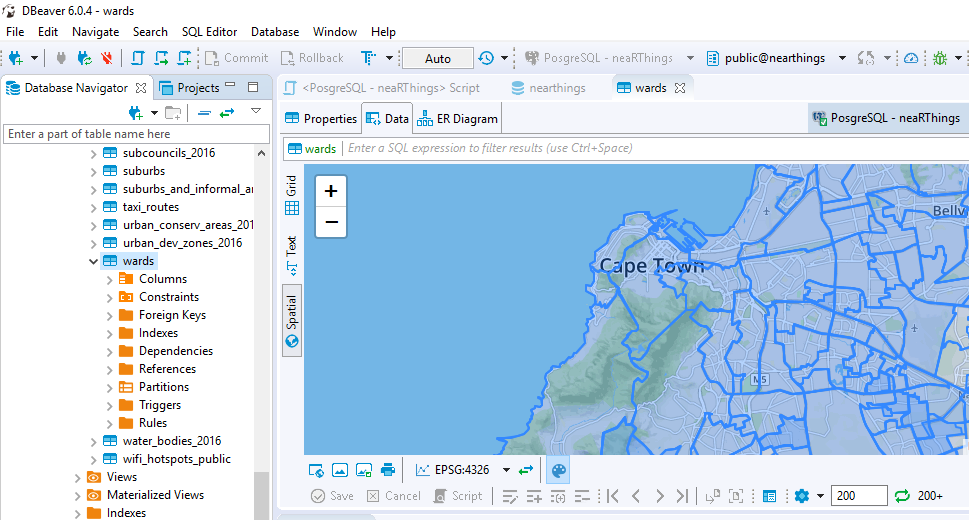Expand the taxi_routes table node
The height and width of the screenshot is (520, 969).
pos(93,207)
